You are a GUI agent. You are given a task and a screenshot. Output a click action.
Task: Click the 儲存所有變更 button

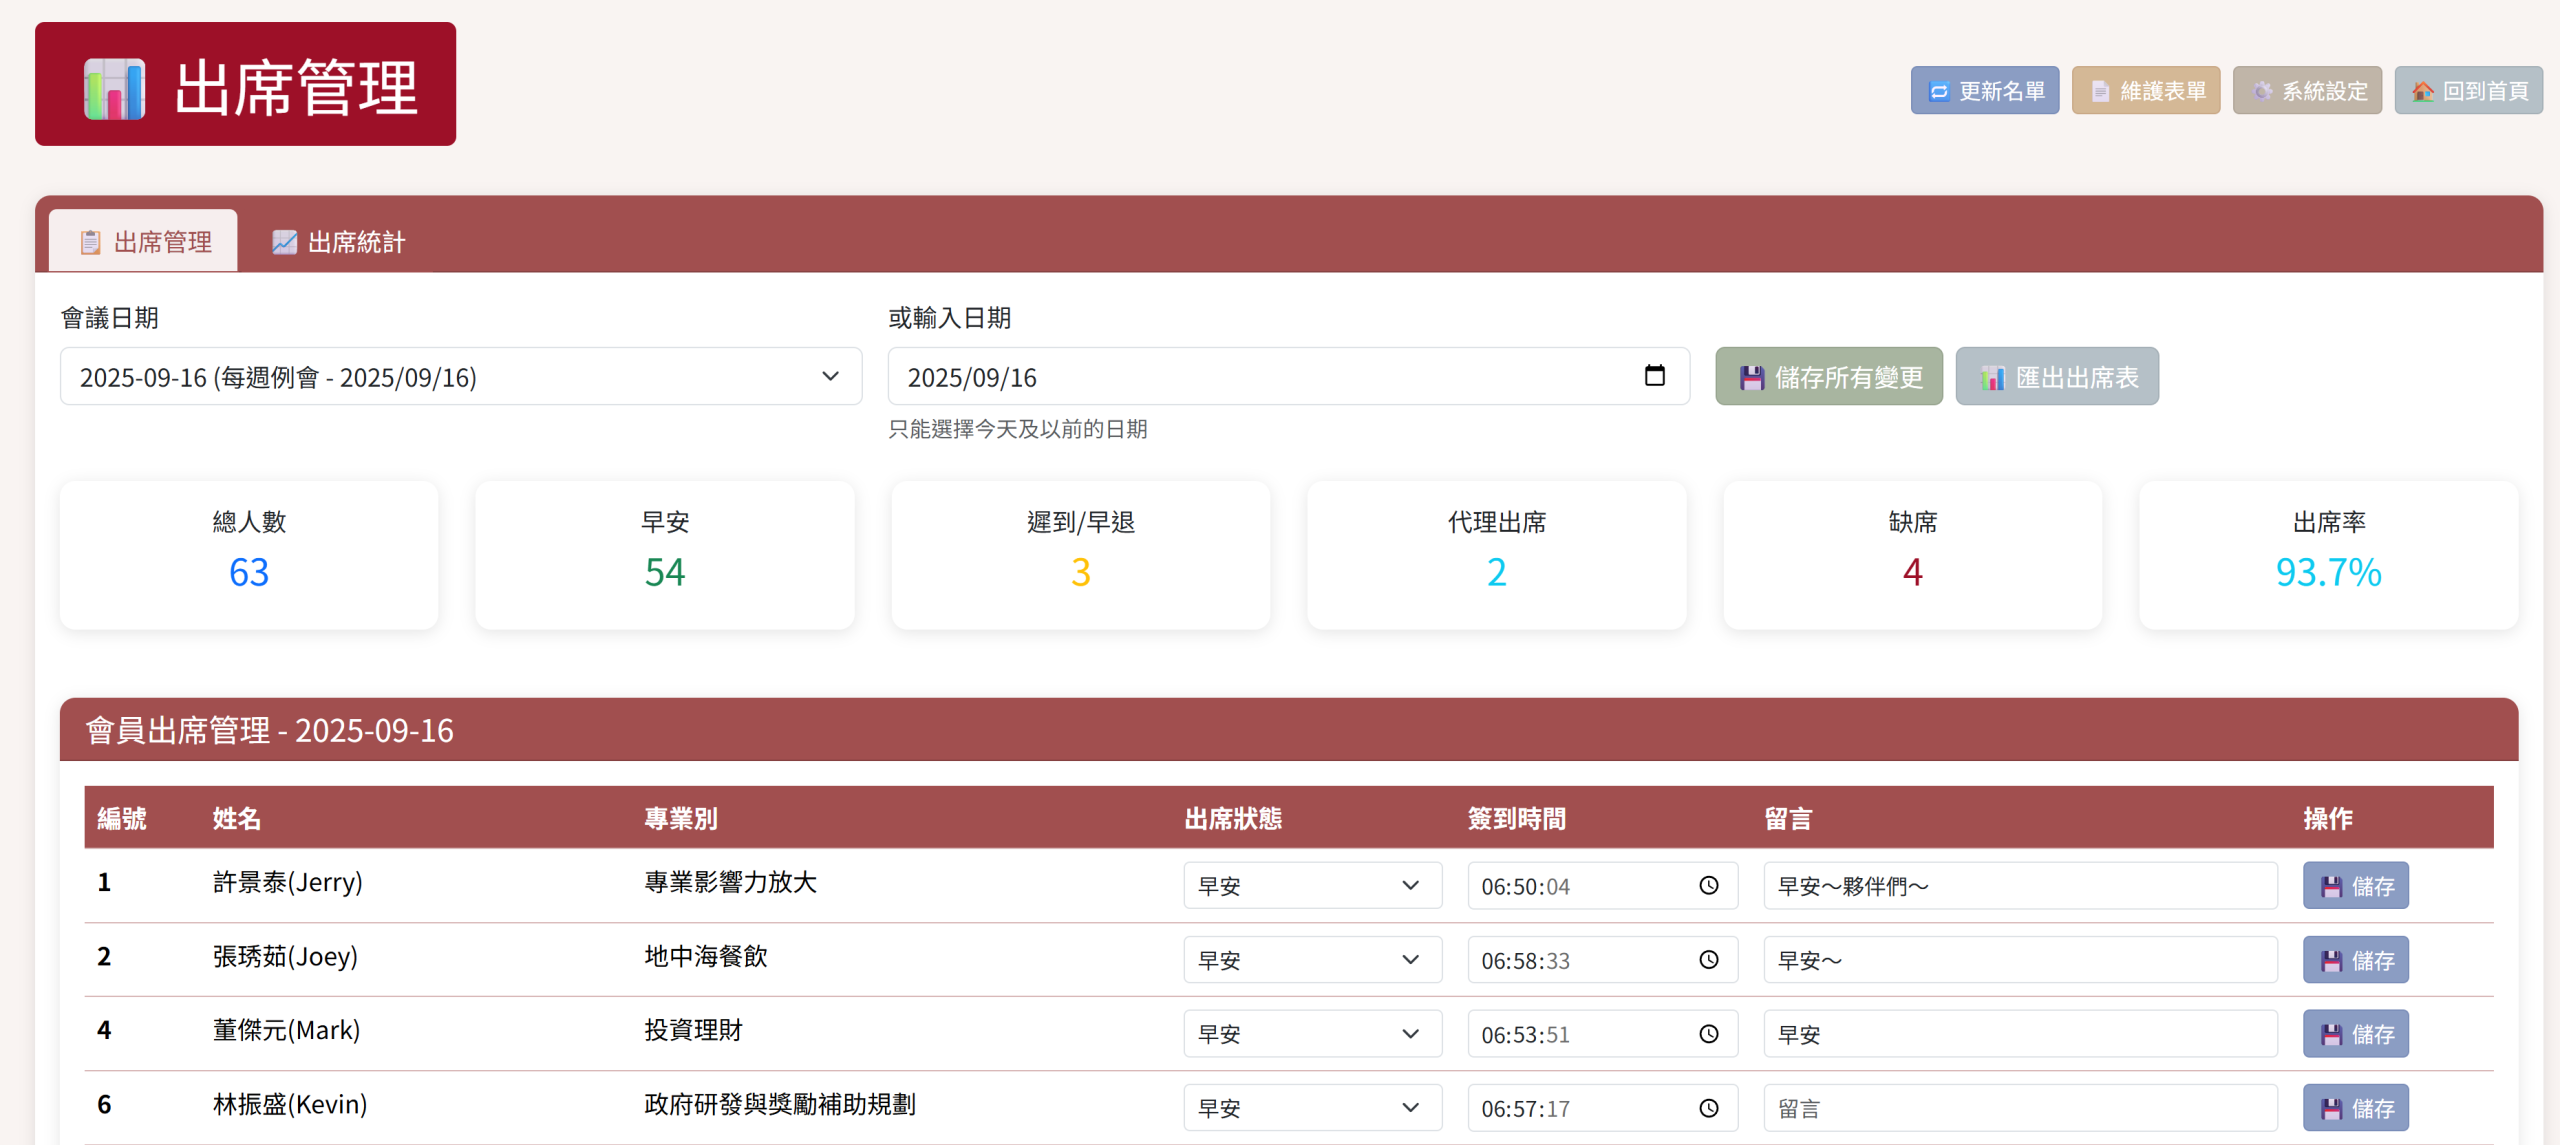point(1829,377)
